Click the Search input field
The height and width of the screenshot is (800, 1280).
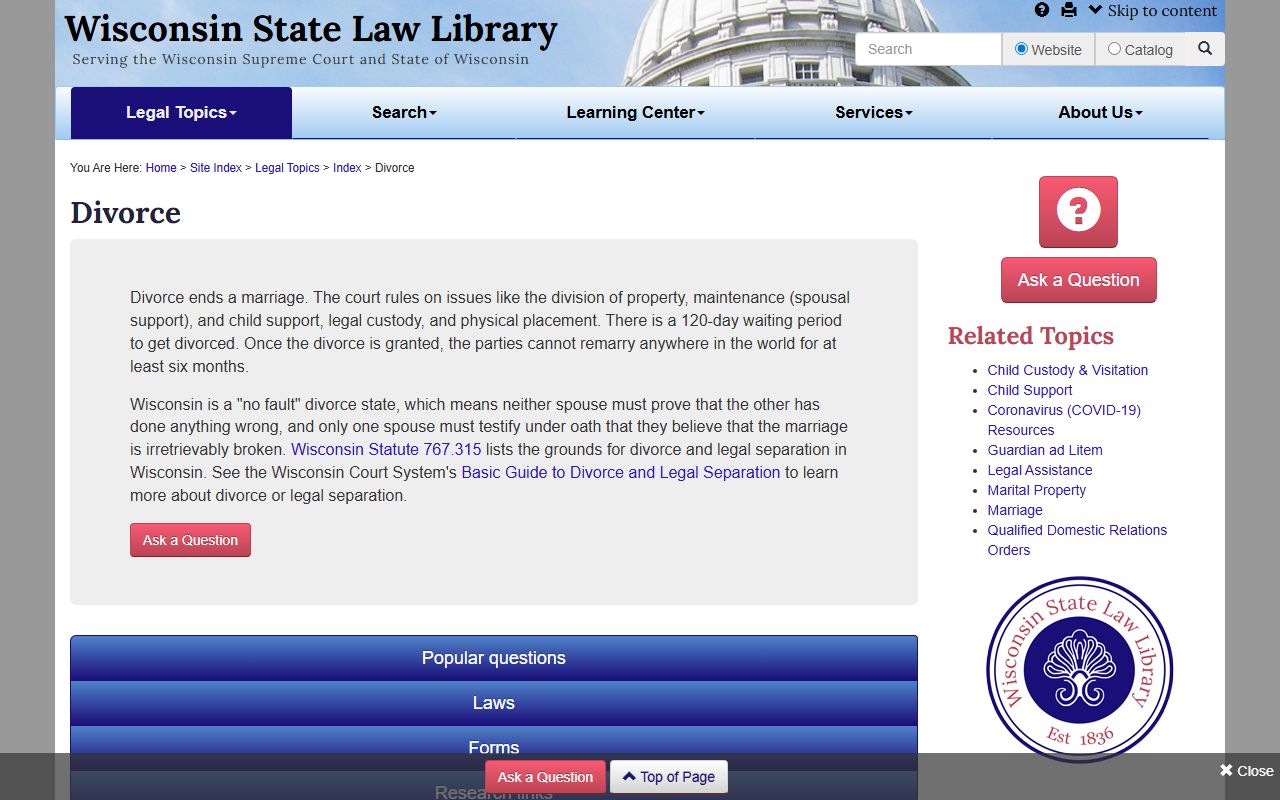[x=928, y=49]
